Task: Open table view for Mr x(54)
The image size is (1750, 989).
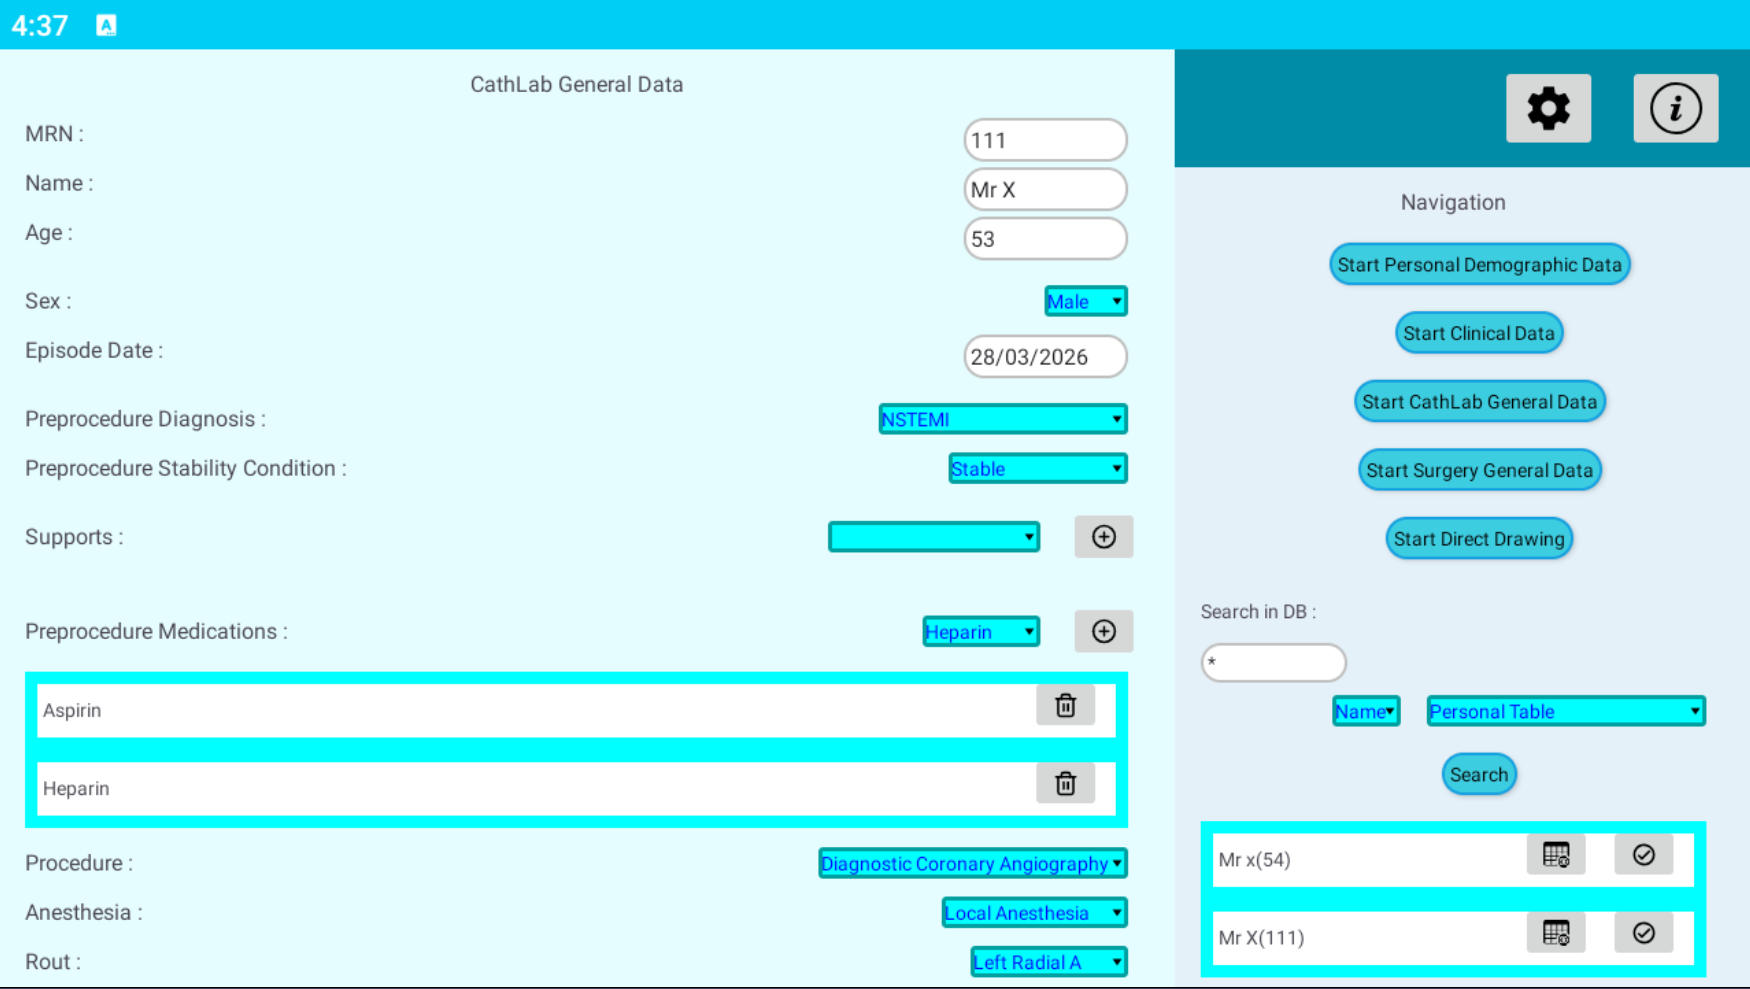Action: pyautogui.click(x=1555, y=855)
